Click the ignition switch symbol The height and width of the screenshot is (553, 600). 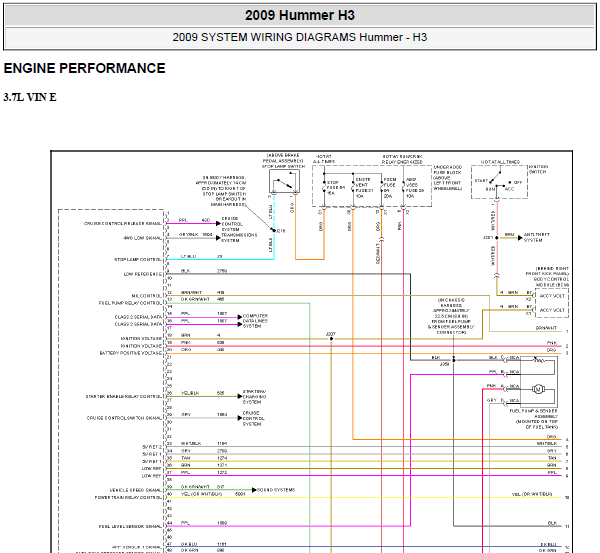499,182
